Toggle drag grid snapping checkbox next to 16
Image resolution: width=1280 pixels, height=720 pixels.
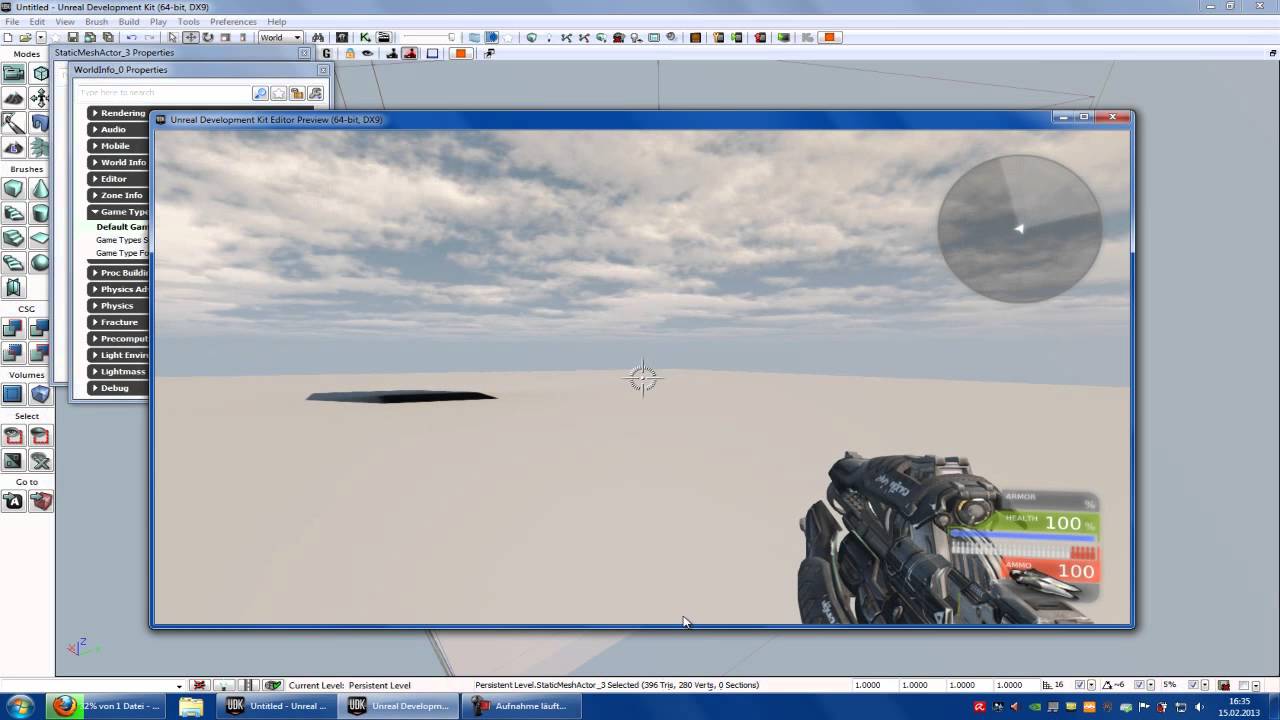coord(1078,685)
